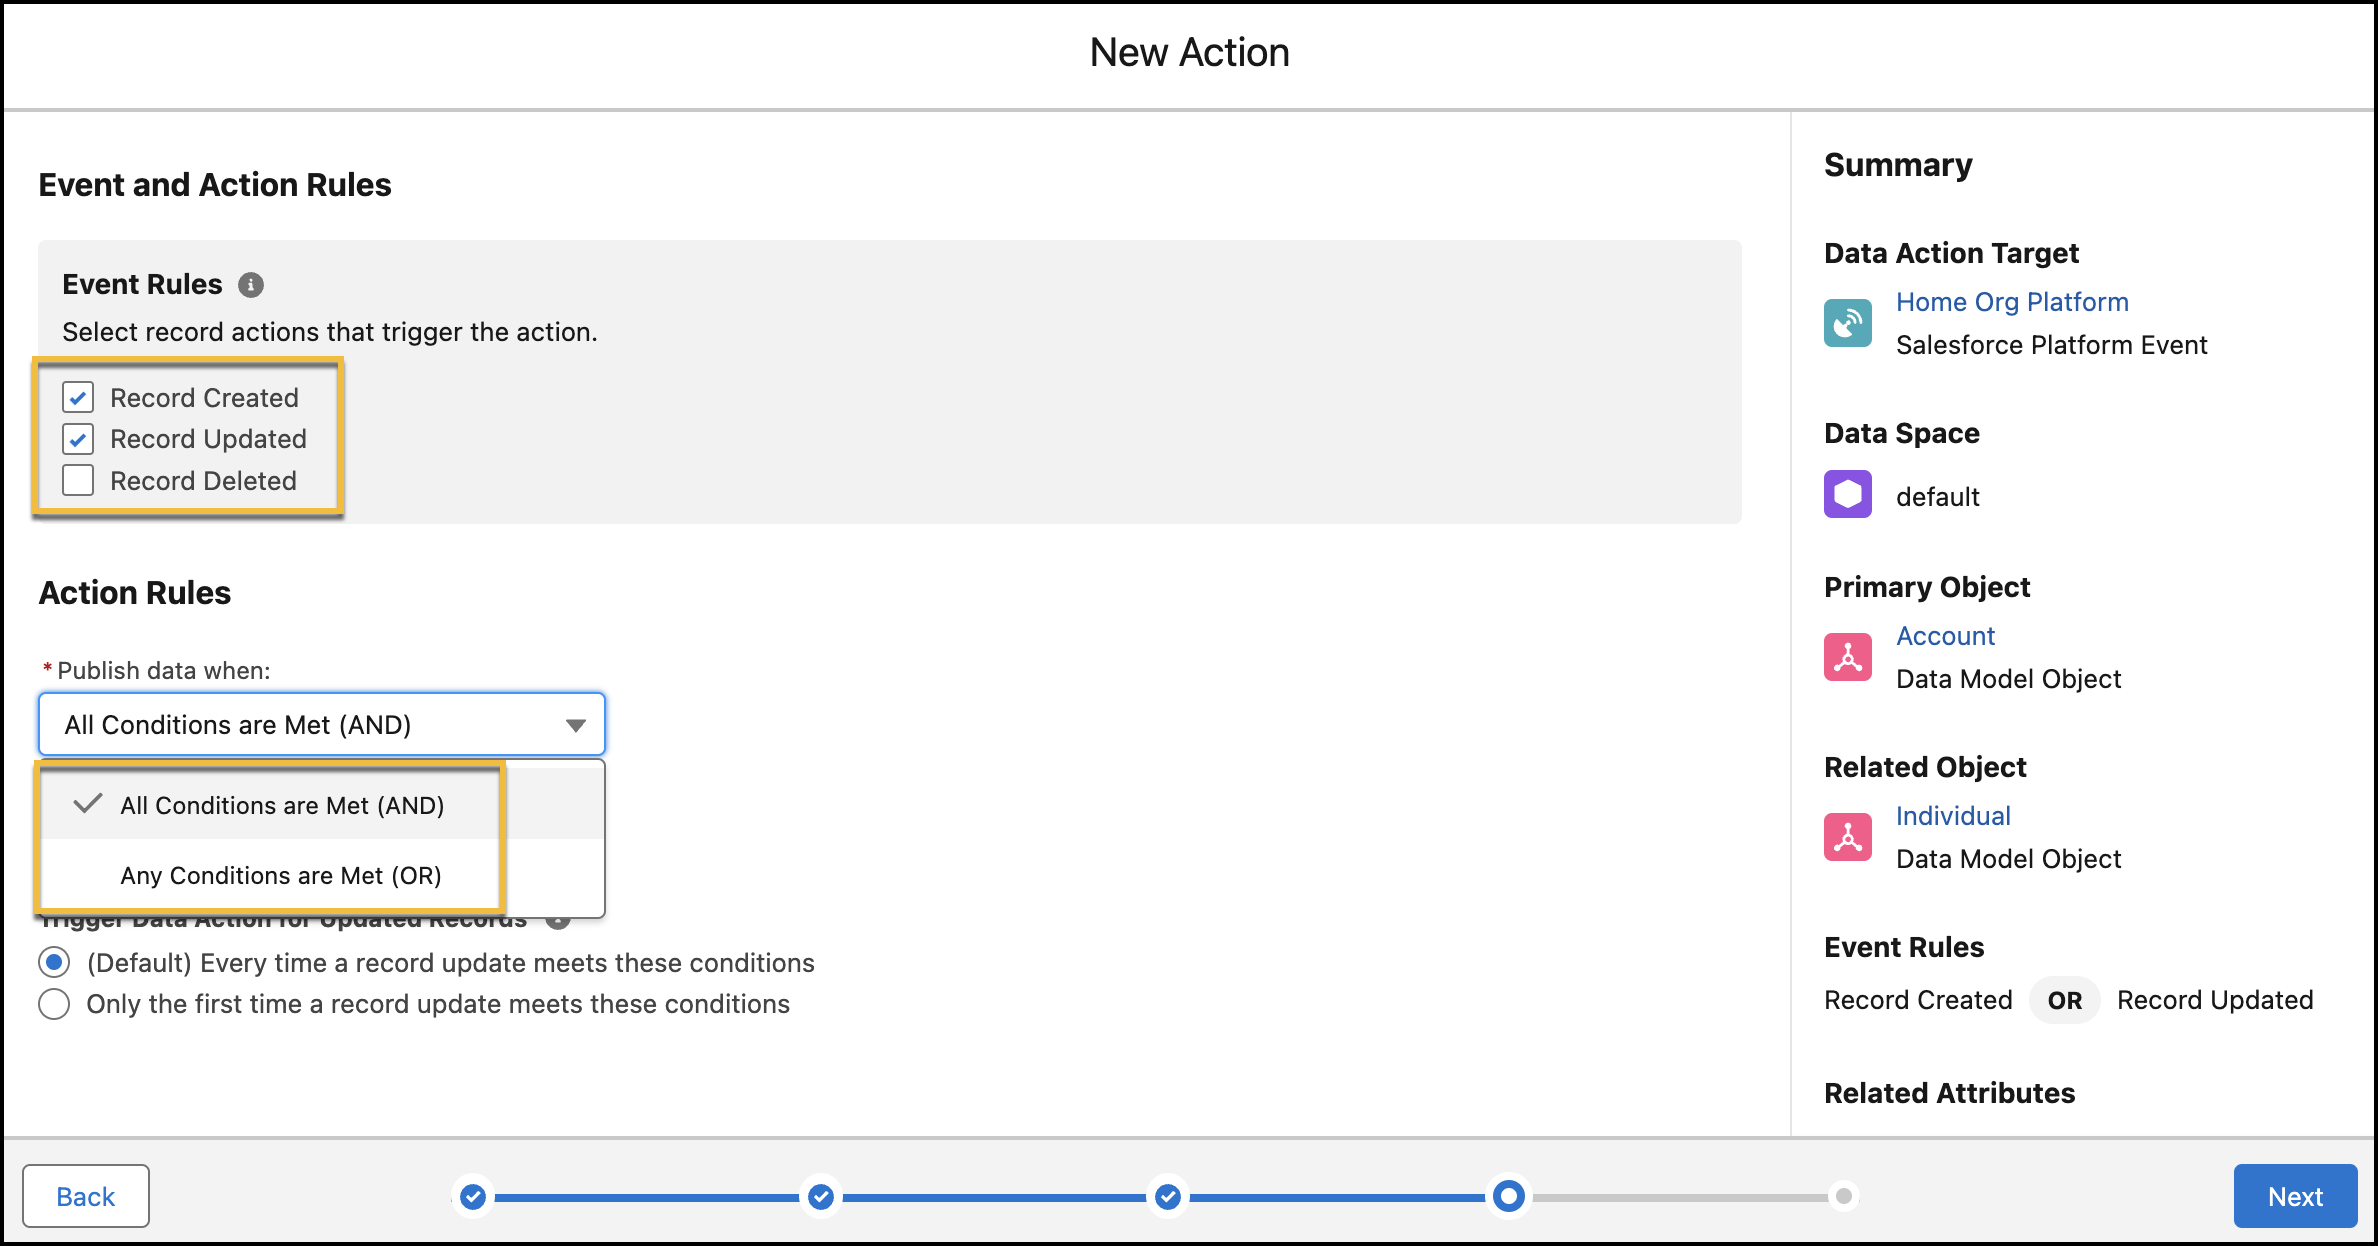Click the Individual data model object icon

[x=1847, y=837]
